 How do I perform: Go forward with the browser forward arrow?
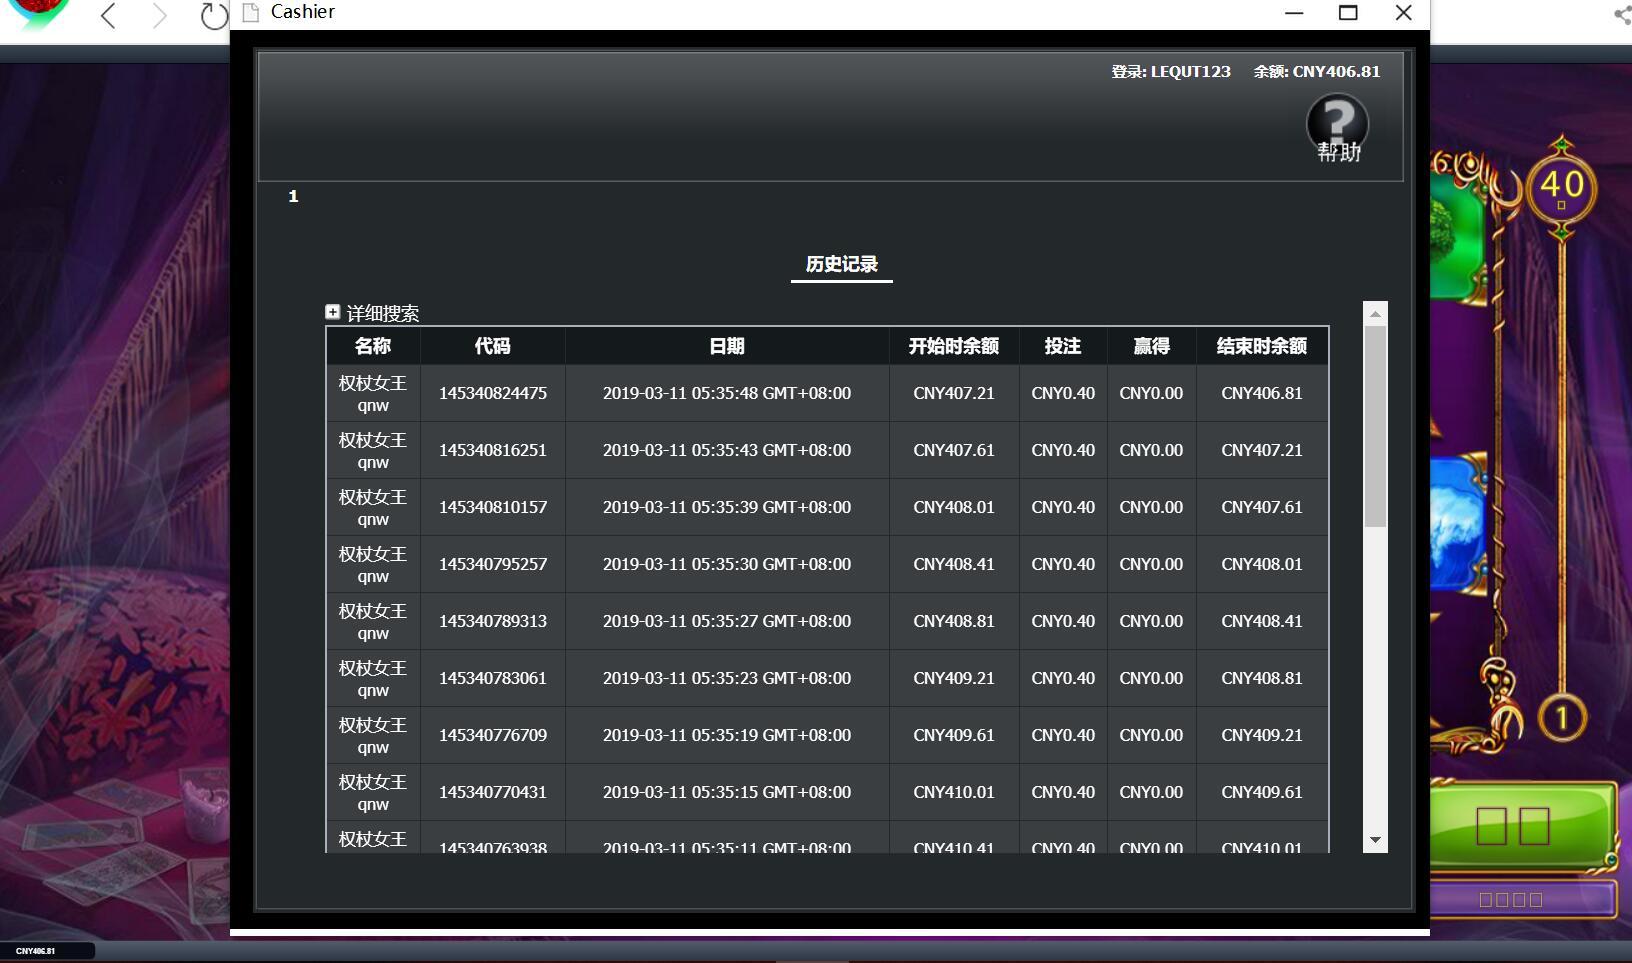click(159, 15)
